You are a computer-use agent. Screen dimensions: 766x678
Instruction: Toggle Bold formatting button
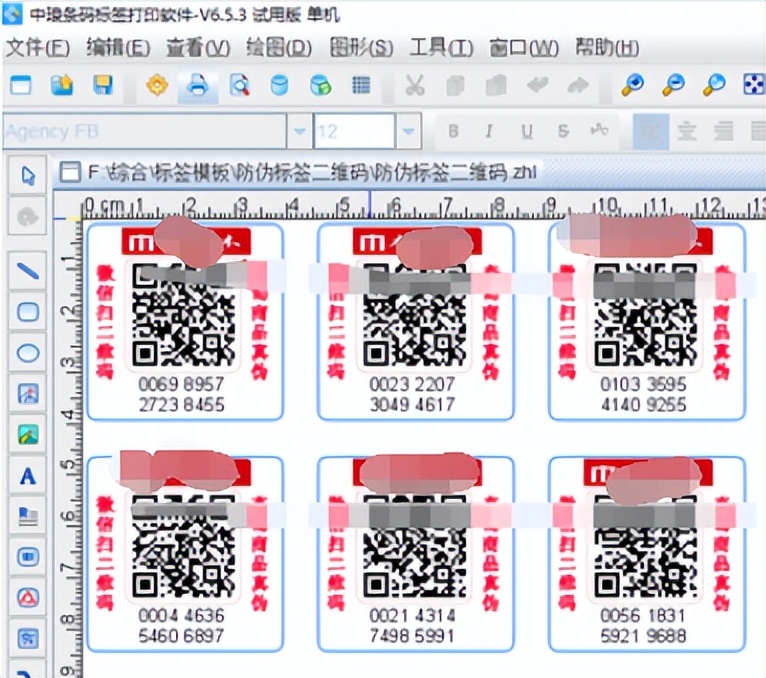[x=453, y=131]
